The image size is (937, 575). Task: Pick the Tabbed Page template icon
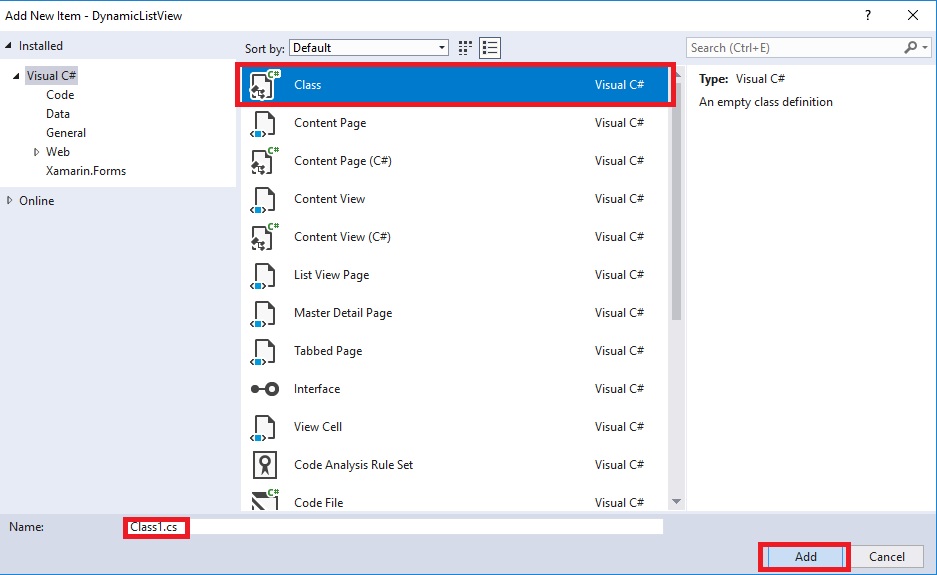(263, 351)
